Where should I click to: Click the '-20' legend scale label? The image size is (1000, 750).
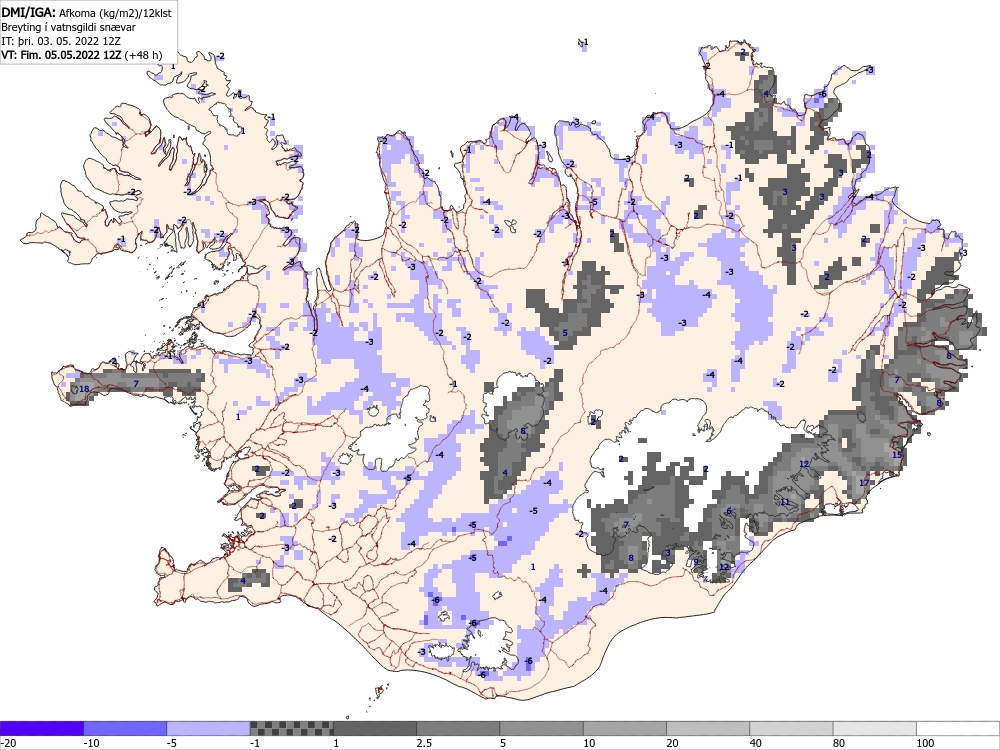[8, 743]
